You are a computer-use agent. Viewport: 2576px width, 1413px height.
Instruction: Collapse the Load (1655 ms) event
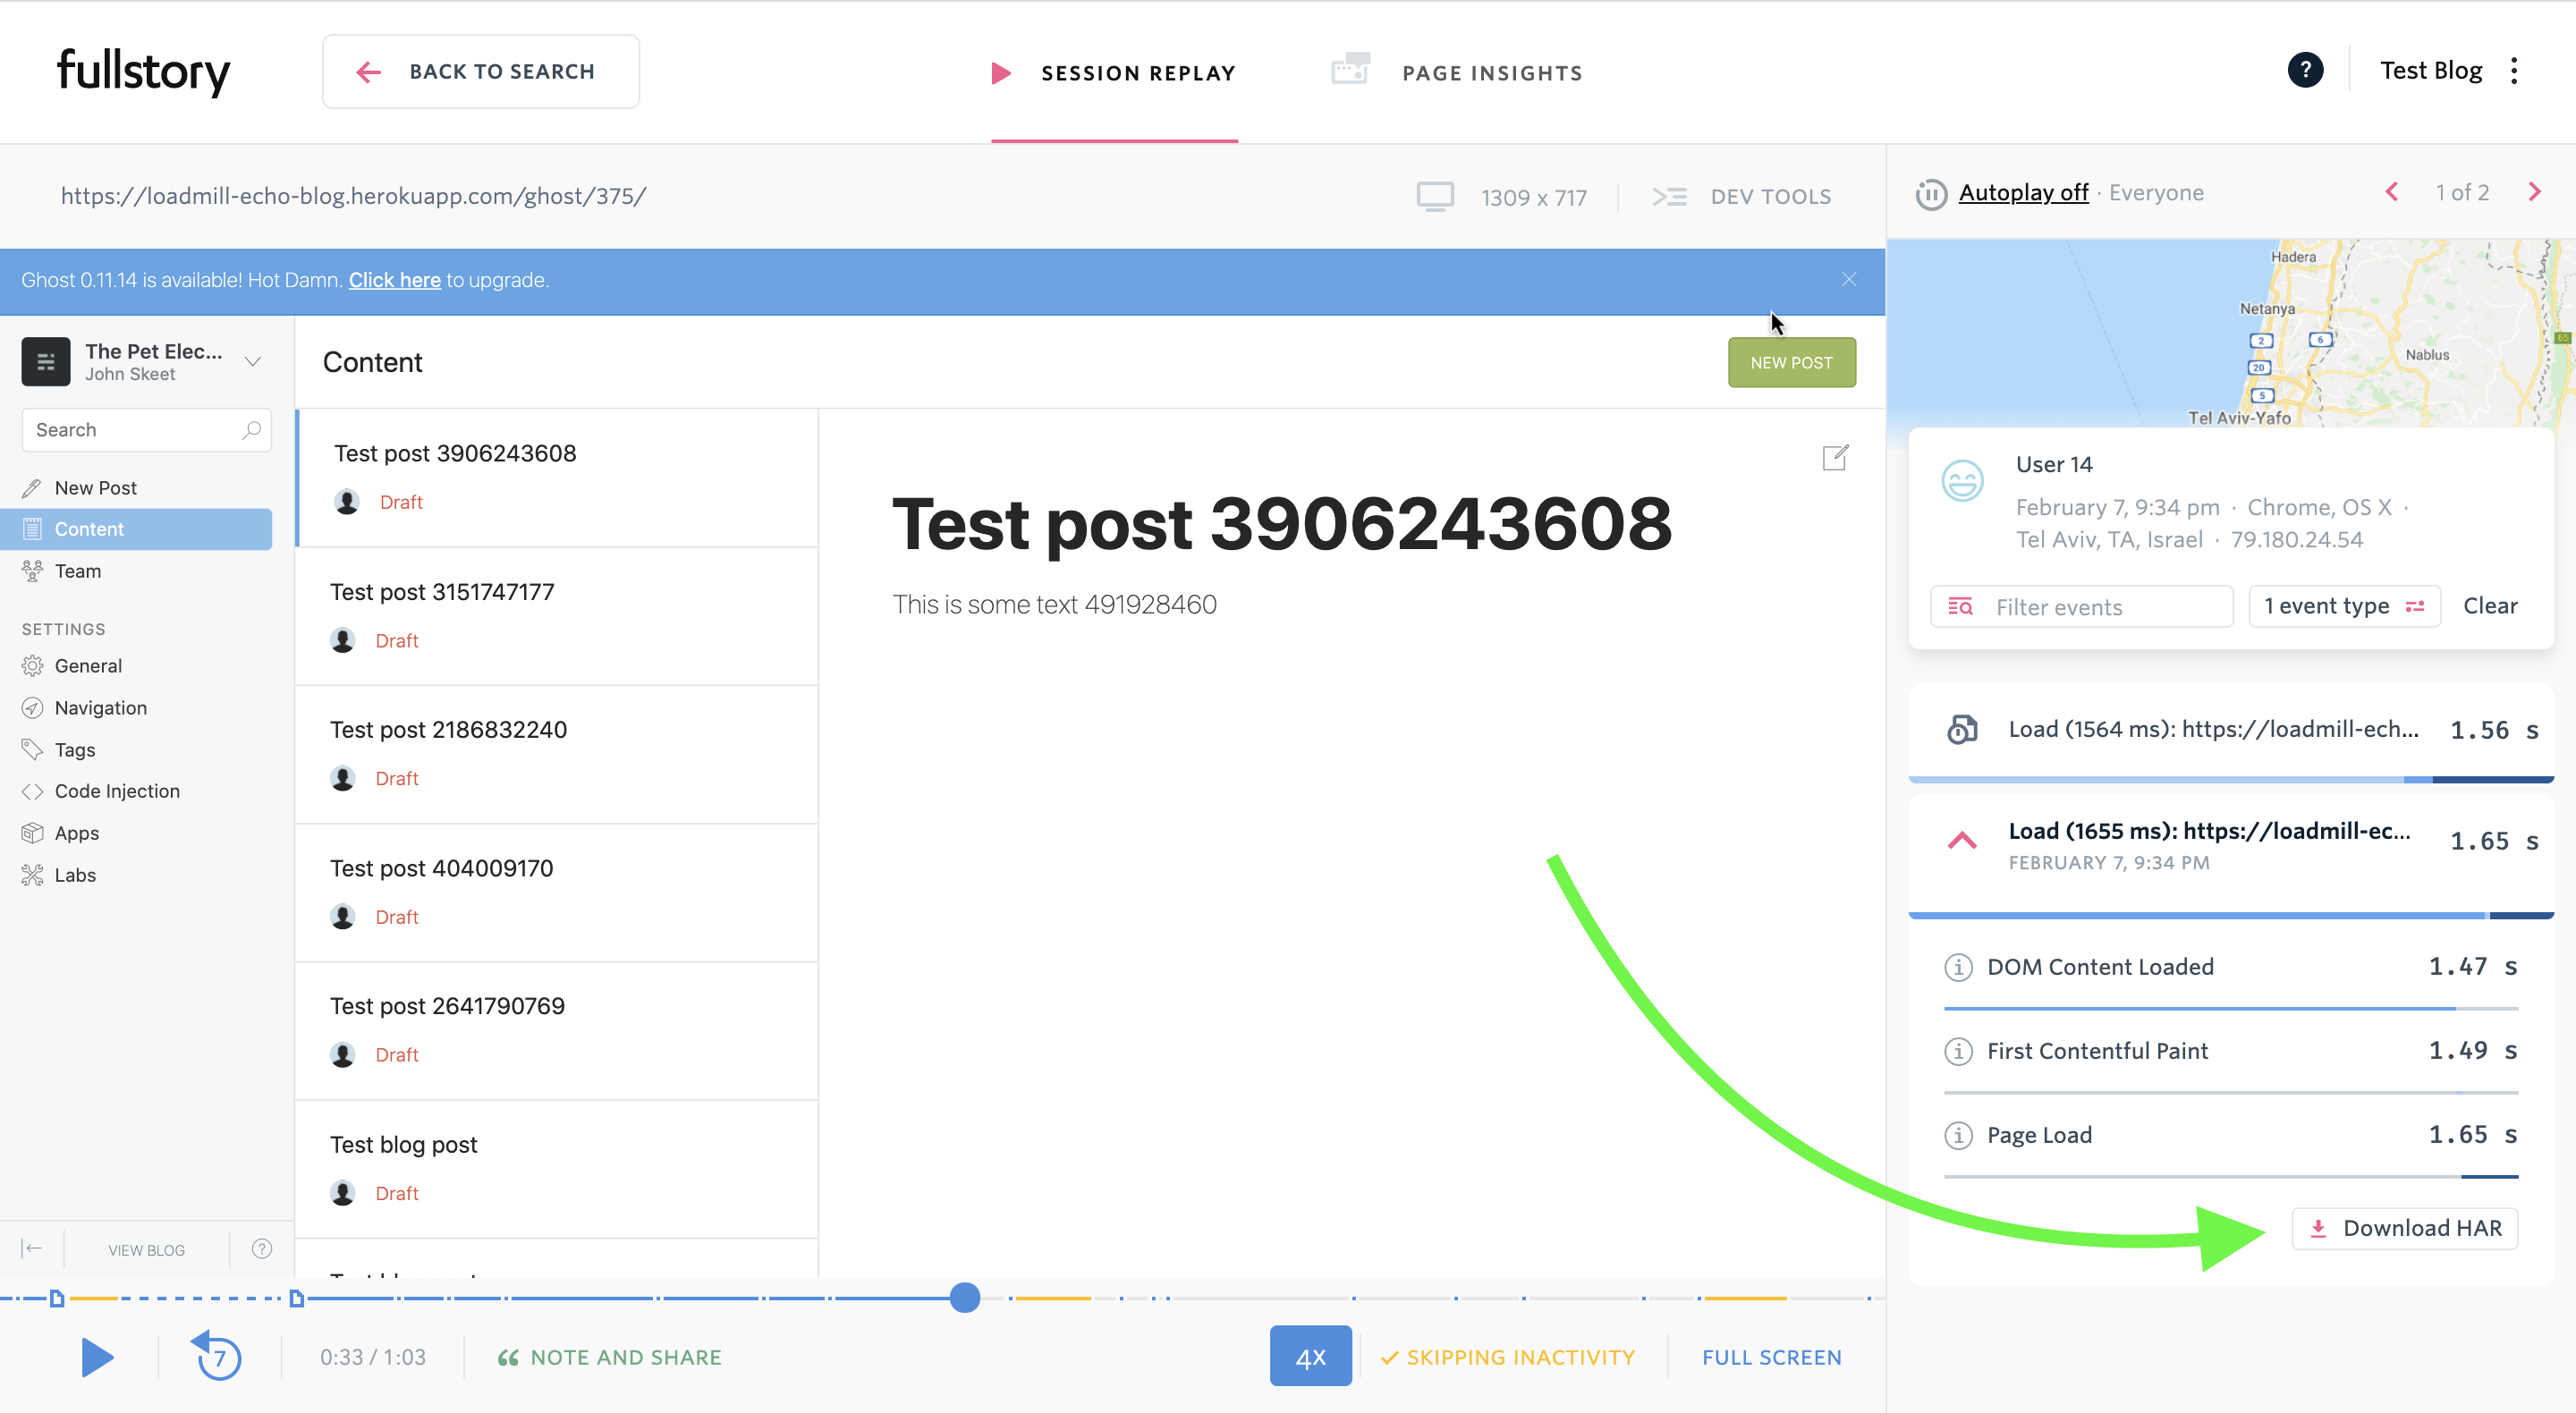click(1962, 841)
